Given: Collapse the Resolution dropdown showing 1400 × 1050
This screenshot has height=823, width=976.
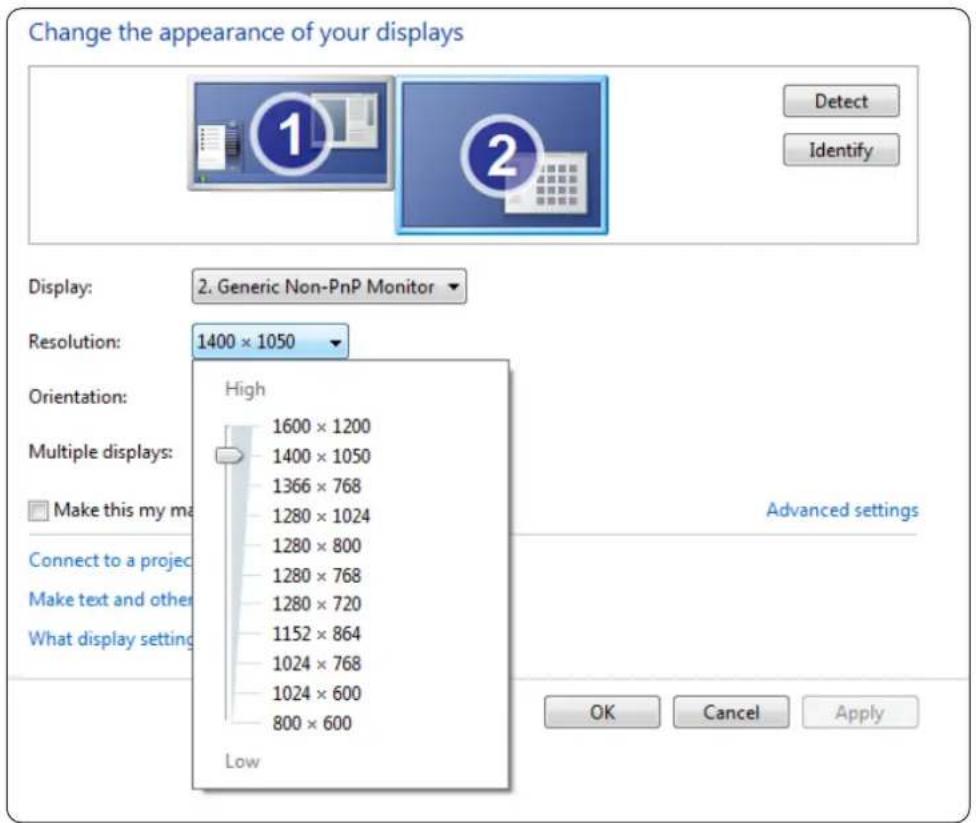Looking at the screenshot, I should point(270,341).
